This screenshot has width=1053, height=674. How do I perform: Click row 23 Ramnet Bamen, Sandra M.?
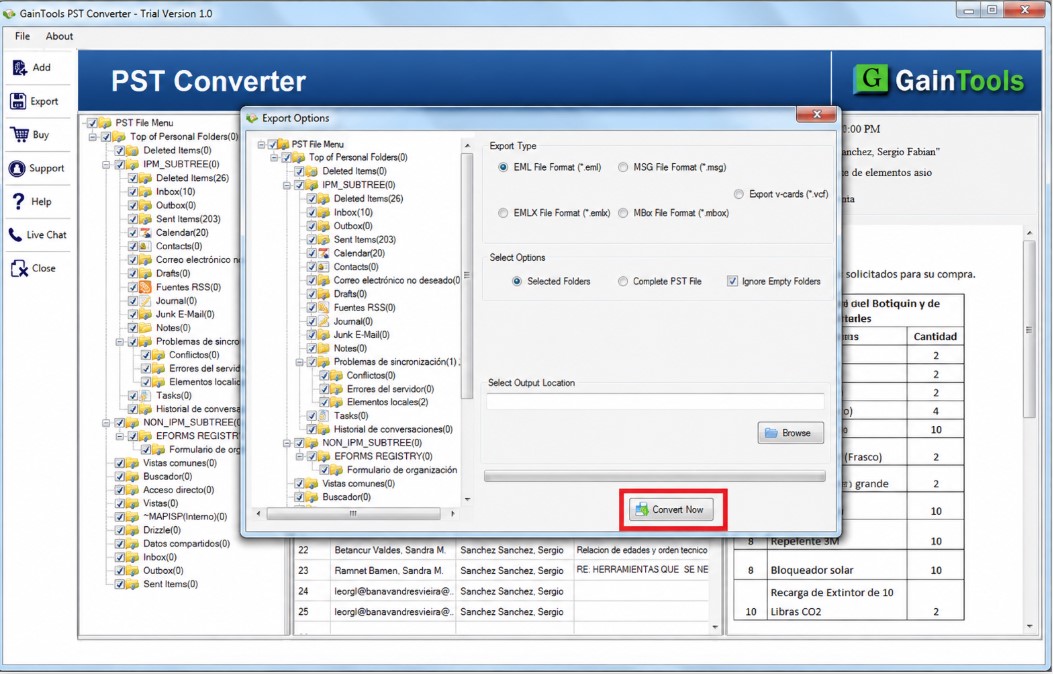(x=500, y=571)
